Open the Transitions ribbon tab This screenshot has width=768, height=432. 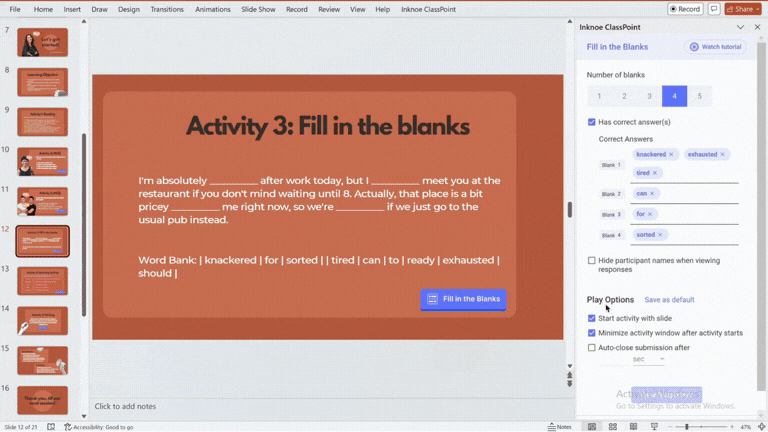click(x=167, y=9)
